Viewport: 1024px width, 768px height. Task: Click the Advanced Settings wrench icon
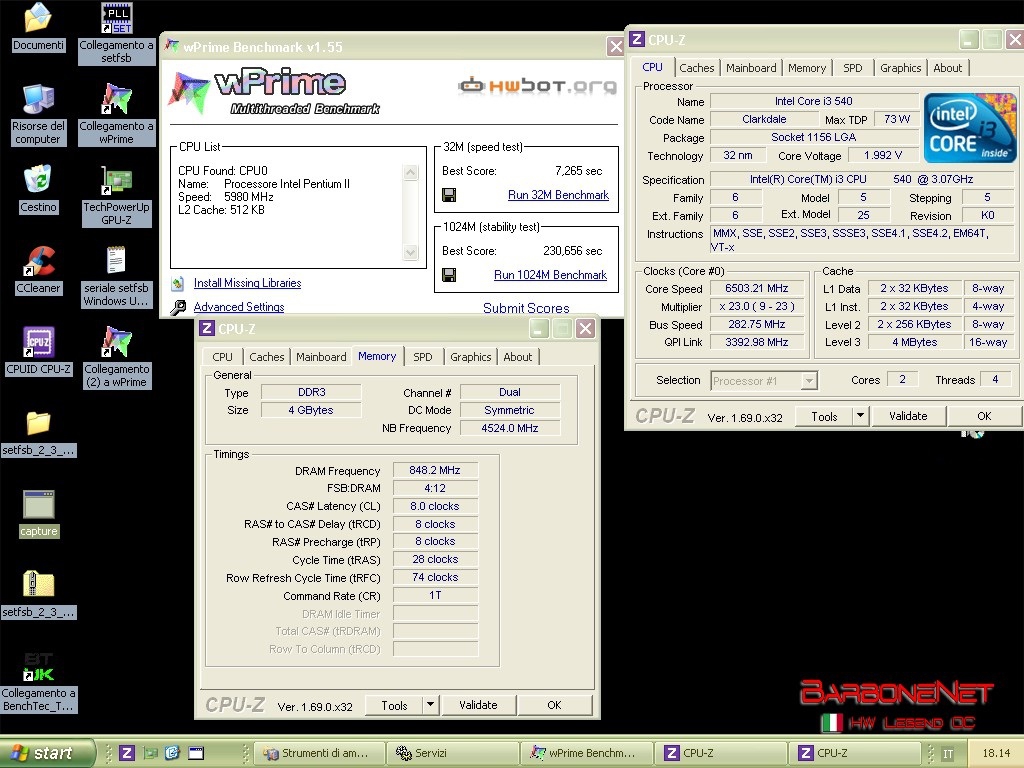point(178,308)
